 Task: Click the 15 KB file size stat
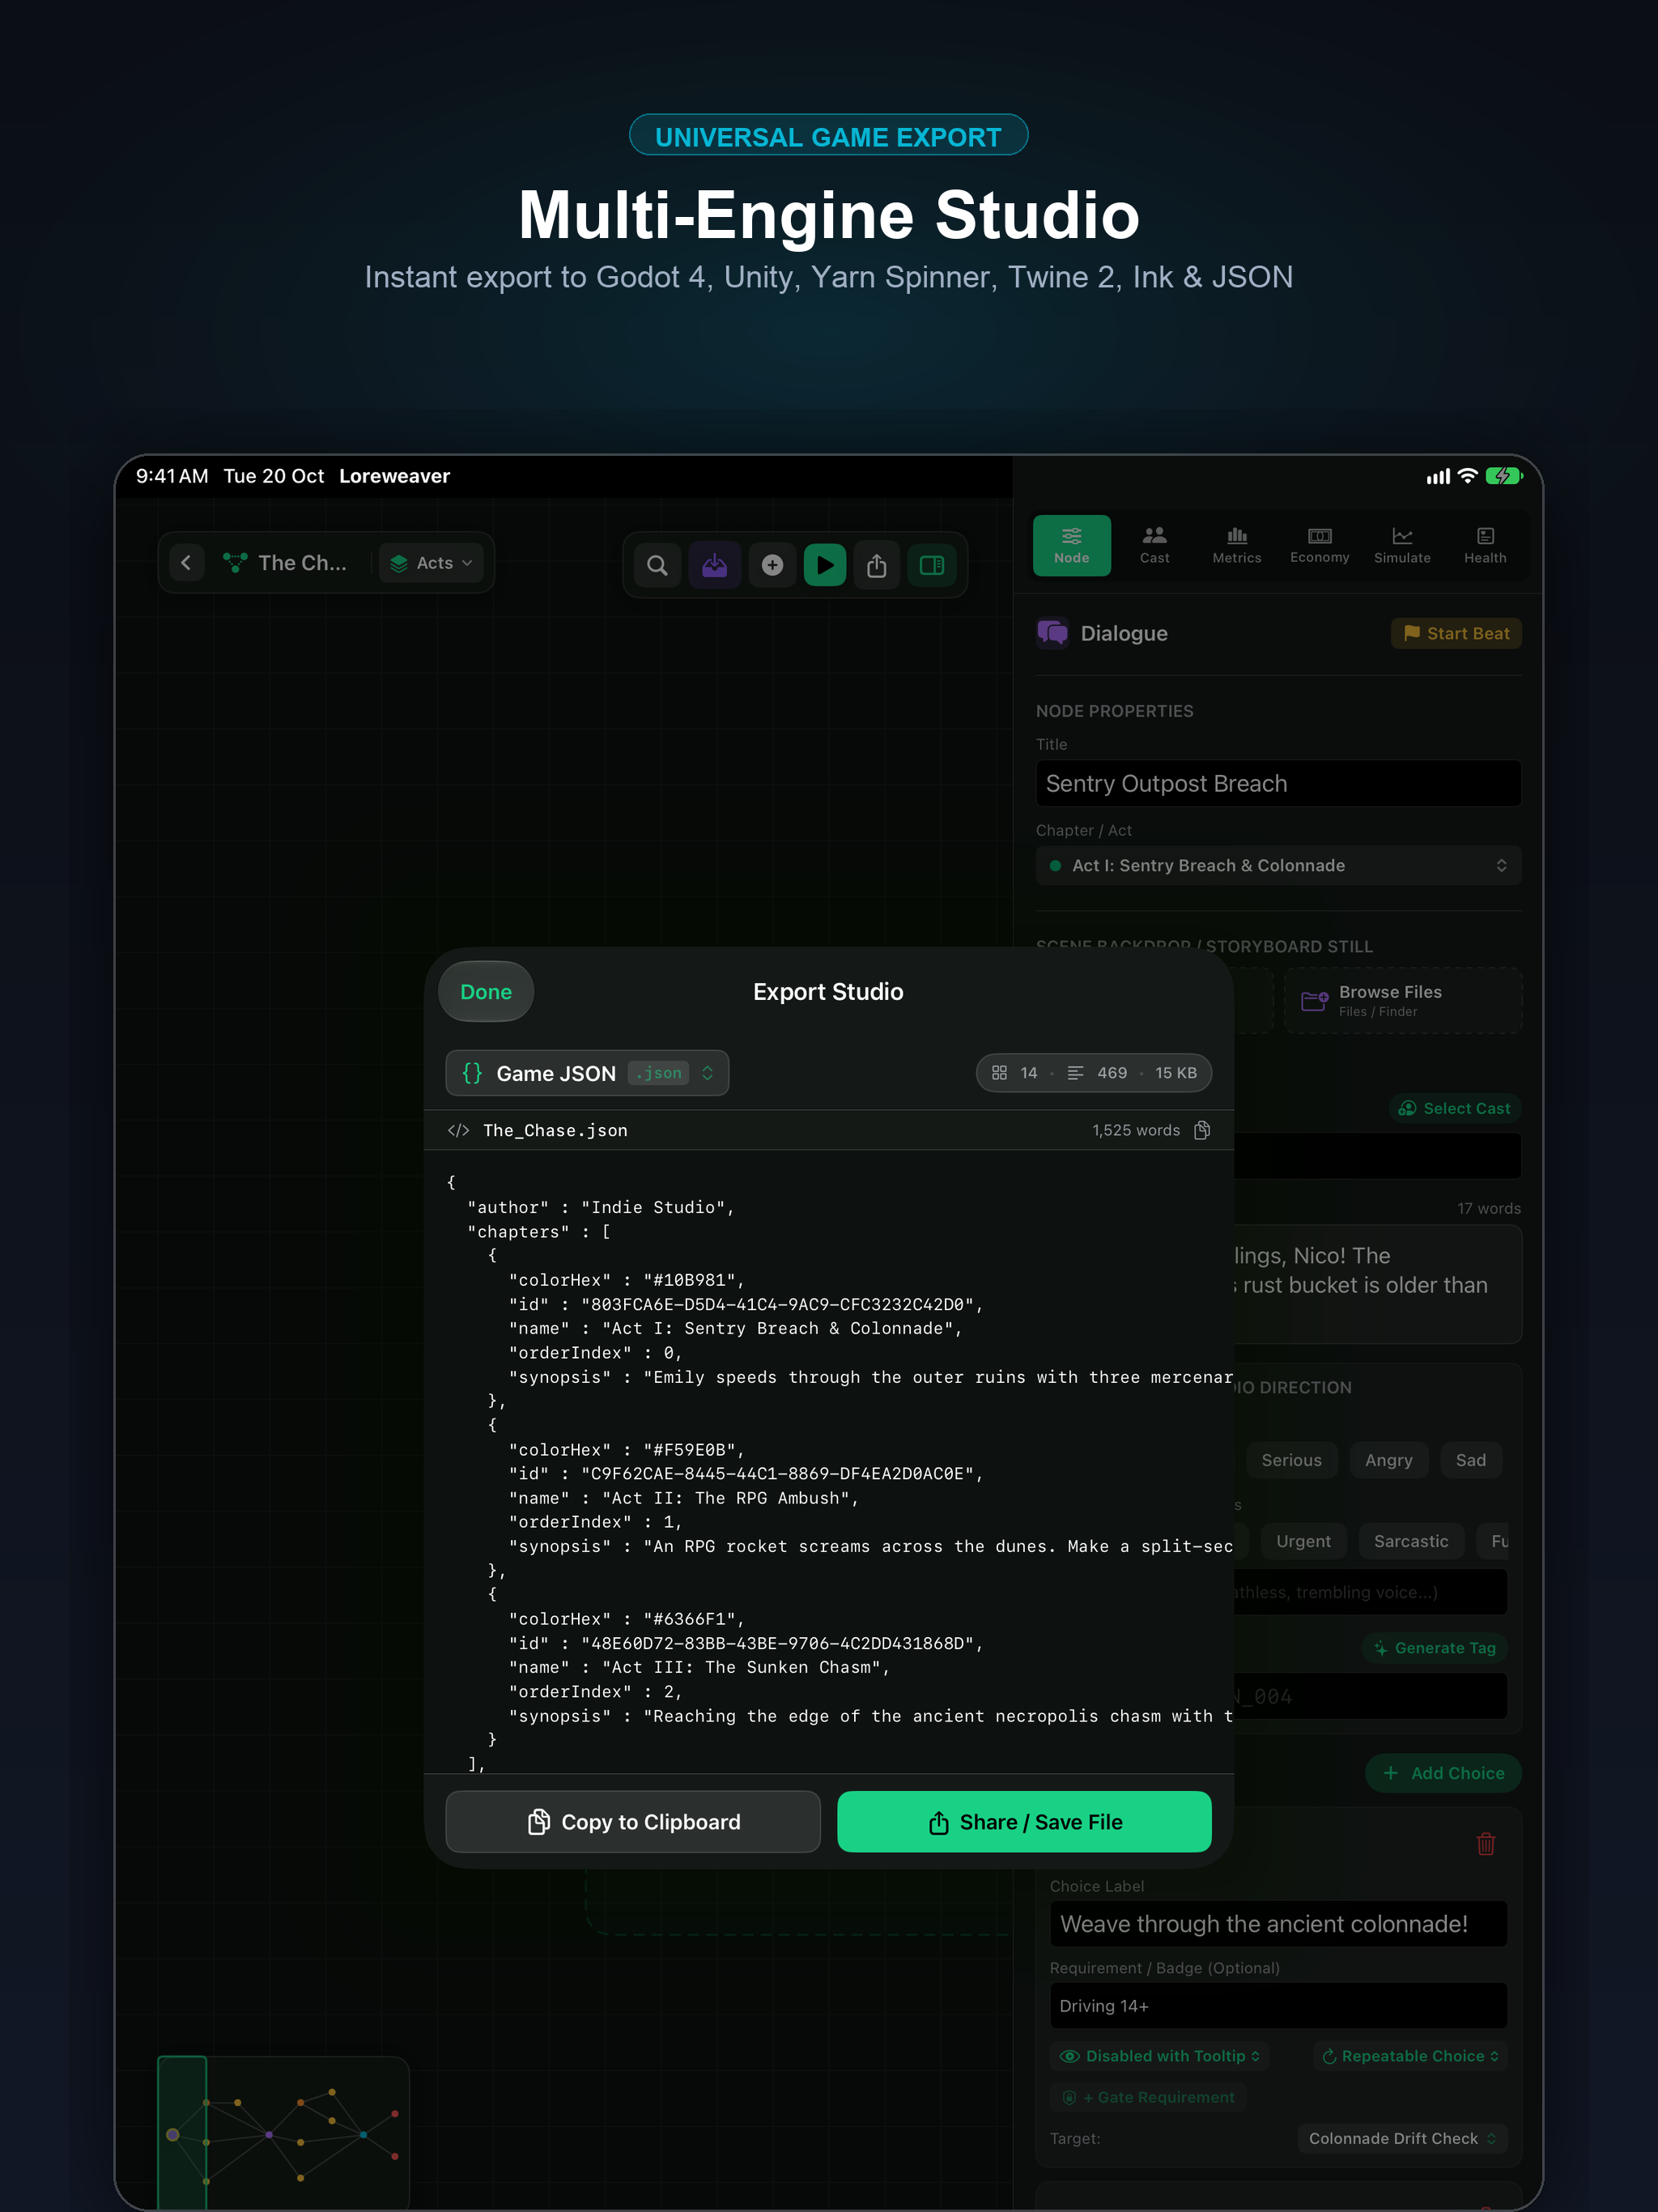pyautogui.click(x=1176, y=1073)
